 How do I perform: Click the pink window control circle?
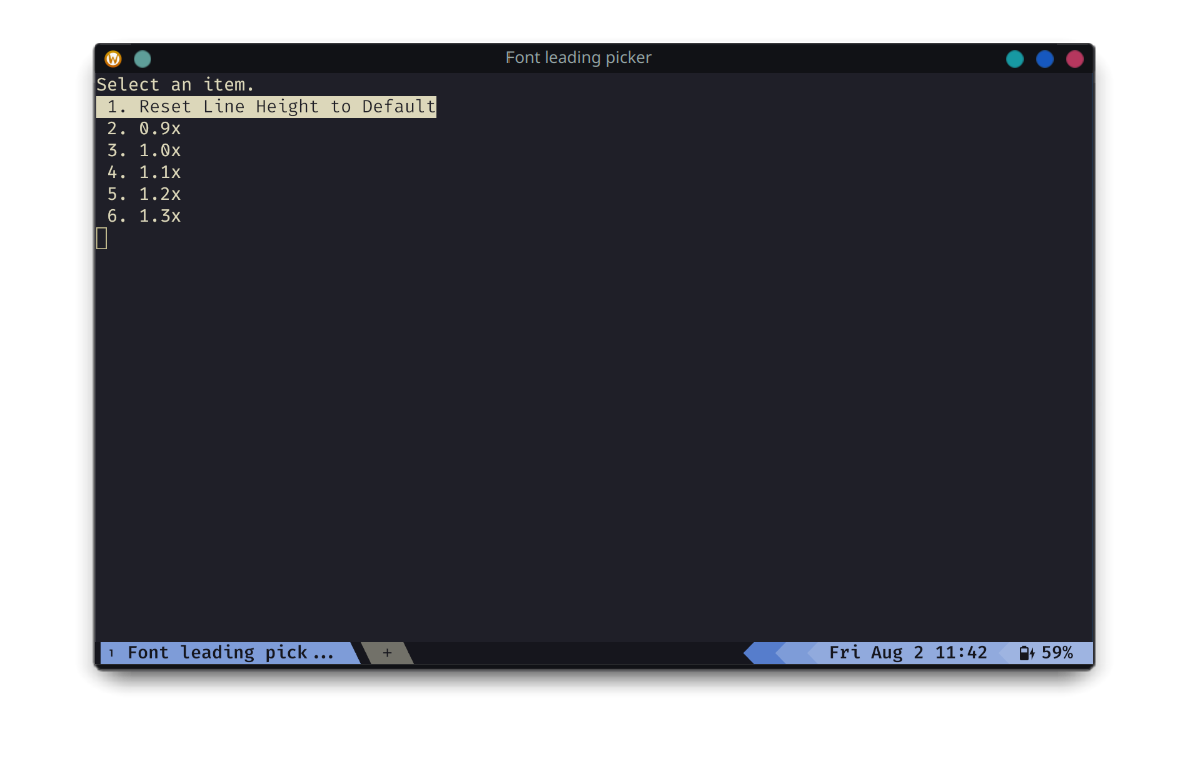1075,58
